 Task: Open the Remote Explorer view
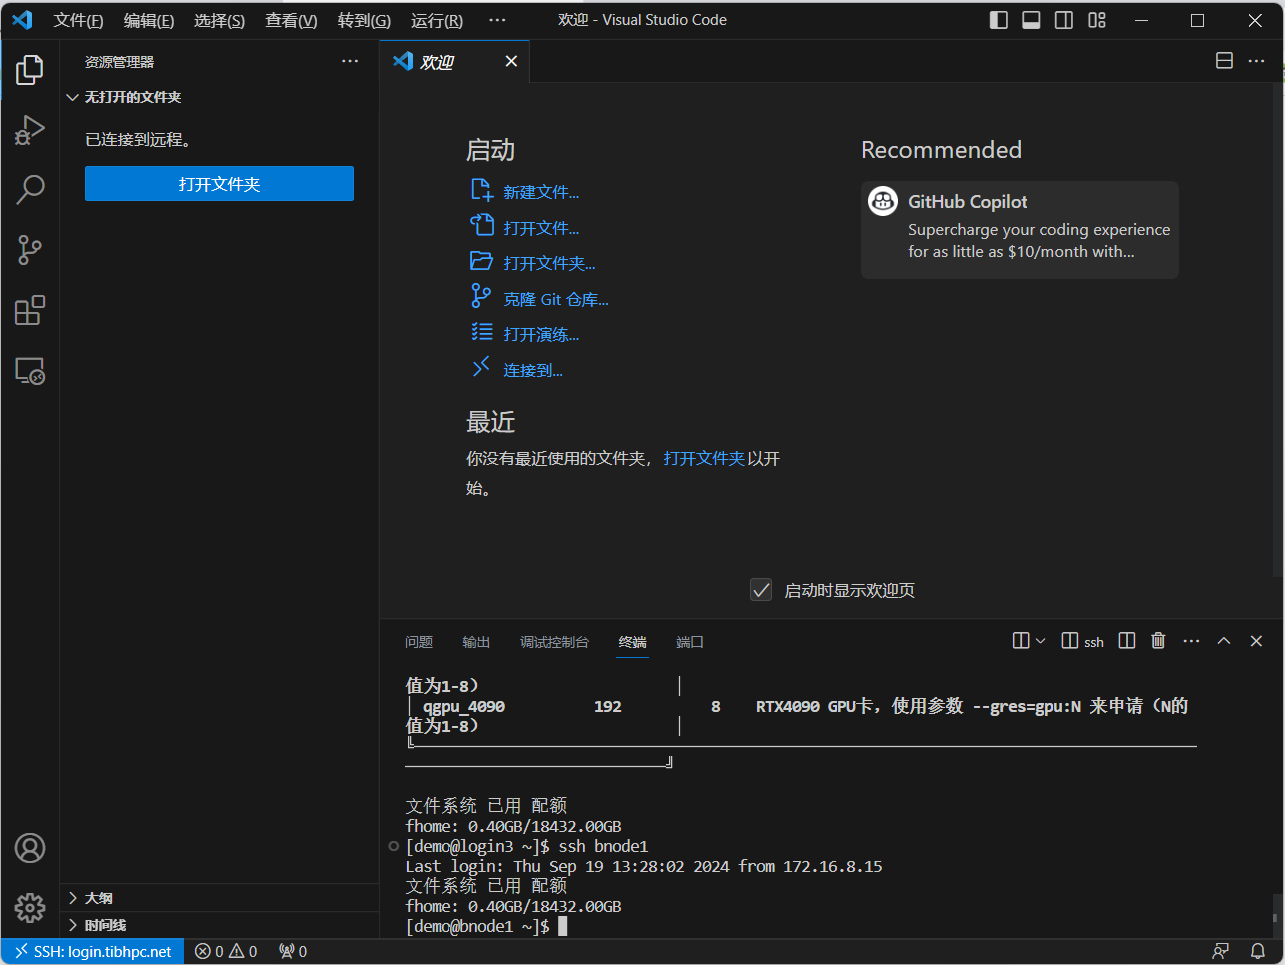[x=30, y=371]
